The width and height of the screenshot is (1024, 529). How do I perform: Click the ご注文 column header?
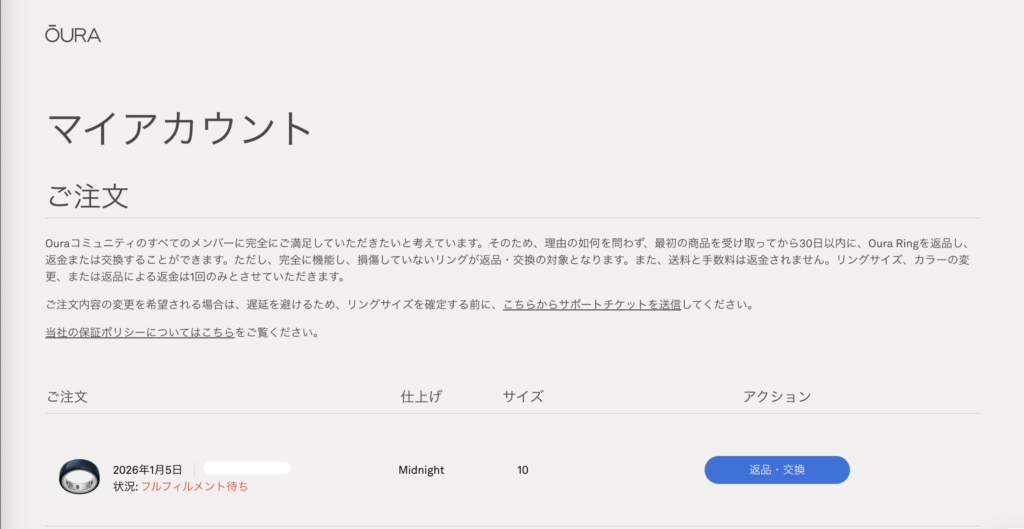pos(67,397)
